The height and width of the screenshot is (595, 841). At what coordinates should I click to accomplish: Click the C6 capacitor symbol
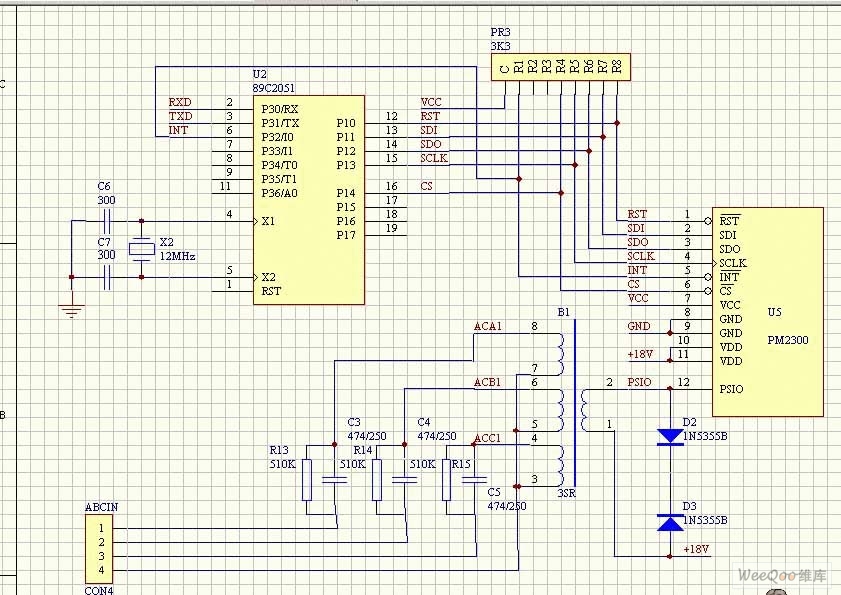tap(104, 221)
